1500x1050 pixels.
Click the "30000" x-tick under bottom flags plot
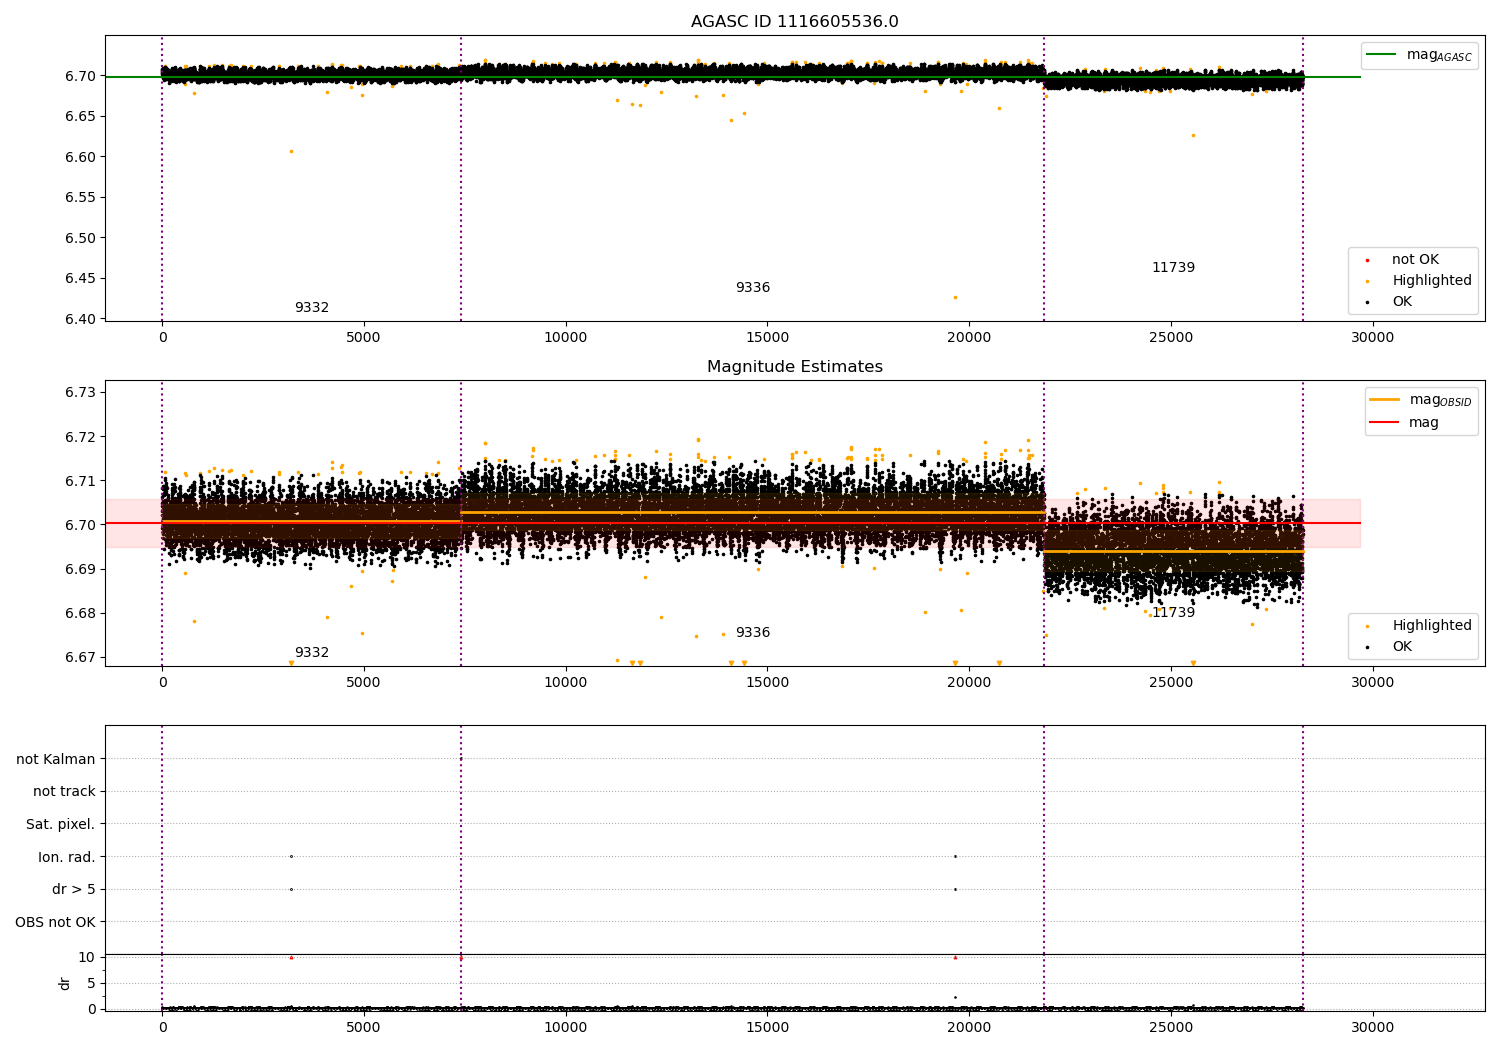(1372, 1028)
